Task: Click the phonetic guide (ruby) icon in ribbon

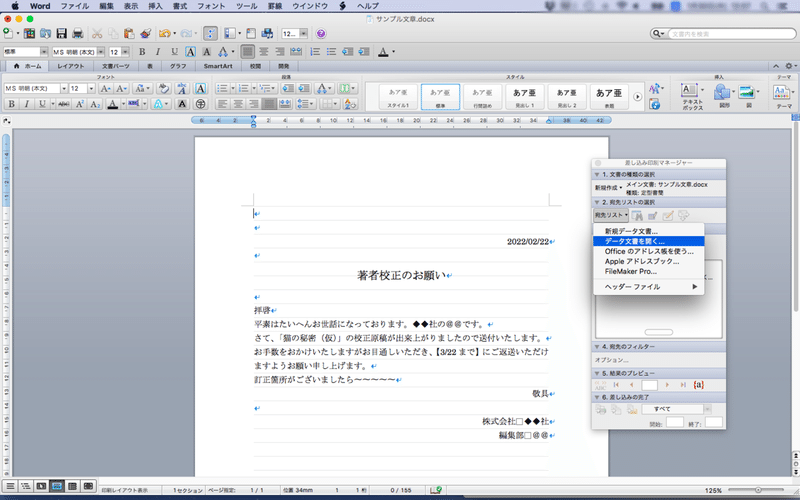Action: click(182, 88)
